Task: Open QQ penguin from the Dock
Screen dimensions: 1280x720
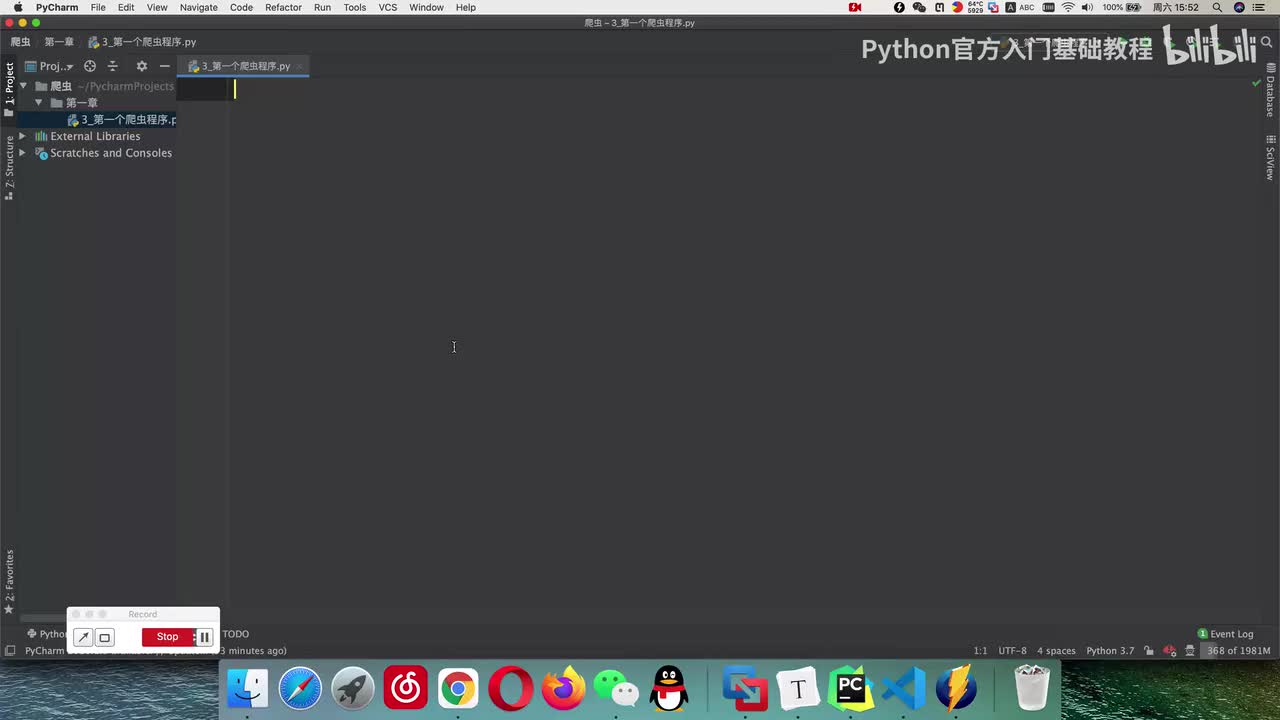Action: pos(669,689)
